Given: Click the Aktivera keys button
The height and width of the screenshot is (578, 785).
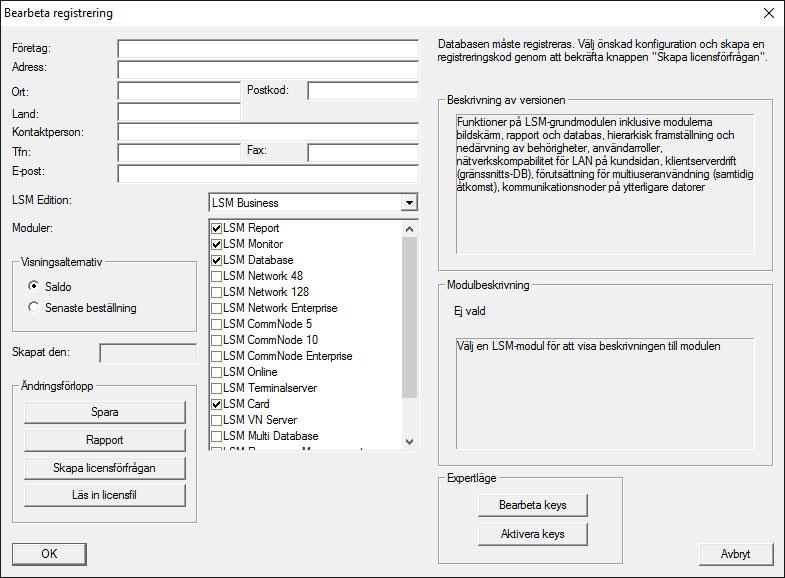Looking at the screenshot, I should 533,534.
